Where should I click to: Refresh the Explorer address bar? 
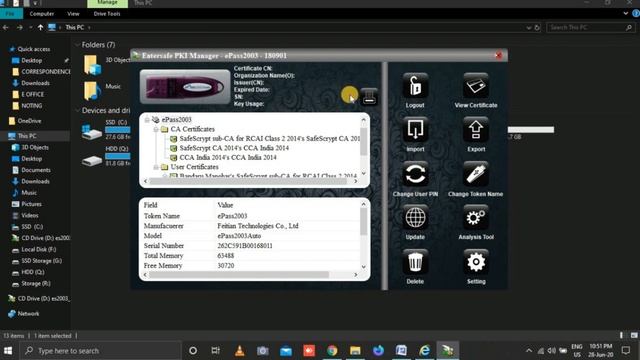coord(537,27)
